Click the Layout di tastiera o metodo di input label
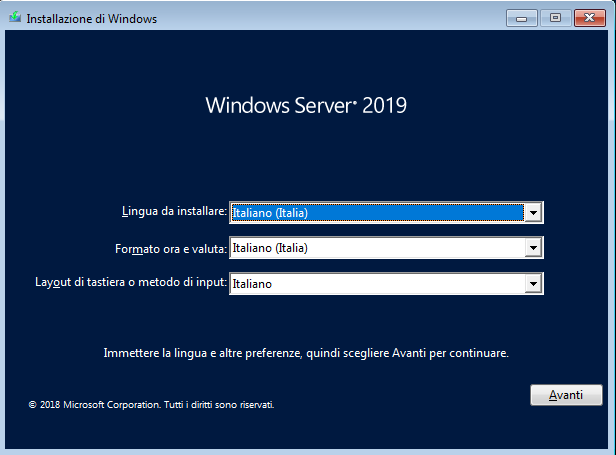616x455 pixels. (131, 283)
